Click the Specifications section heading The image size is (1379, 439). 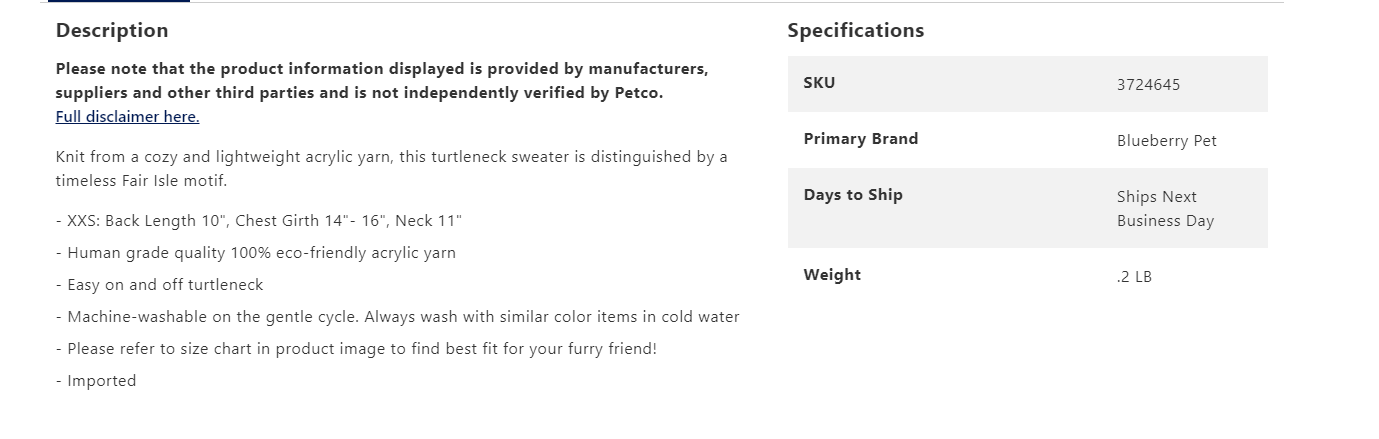855,31
